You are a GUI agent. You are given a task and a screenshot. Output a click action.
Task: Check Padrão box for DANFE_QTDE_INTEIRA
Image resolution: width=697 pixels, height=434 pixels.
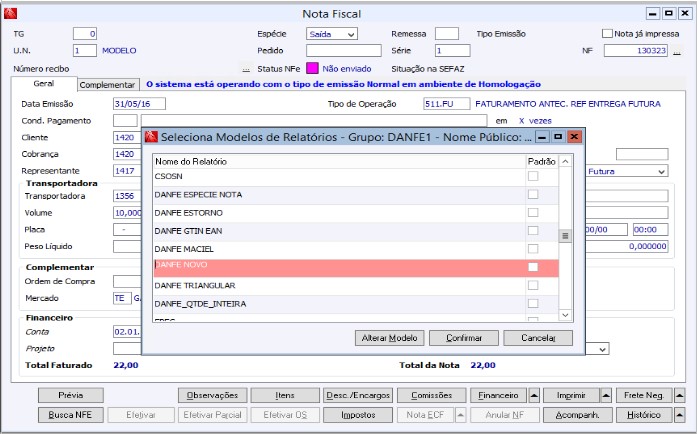point(533,304)
